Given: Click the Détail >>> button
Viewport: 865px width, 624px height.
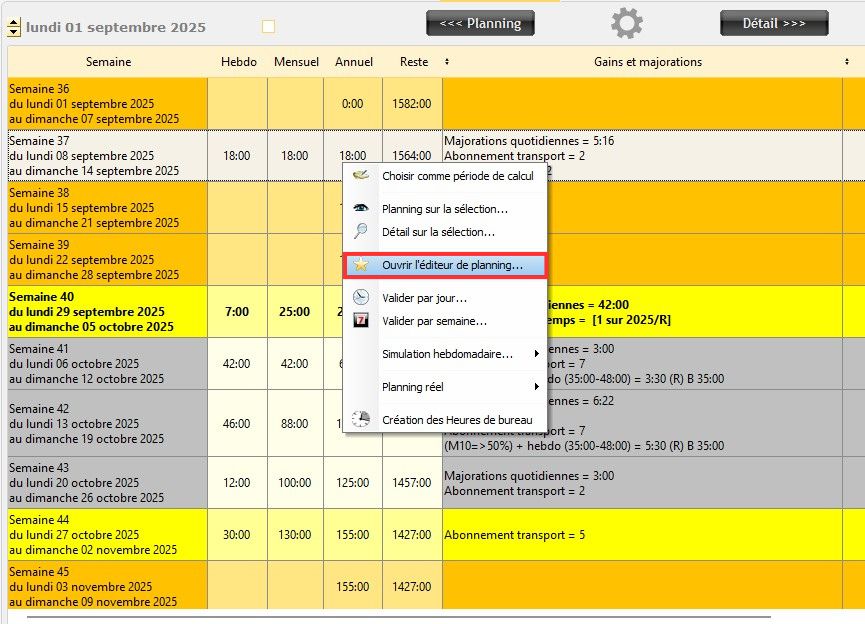Looking at the screenshot, I should 774,23.
